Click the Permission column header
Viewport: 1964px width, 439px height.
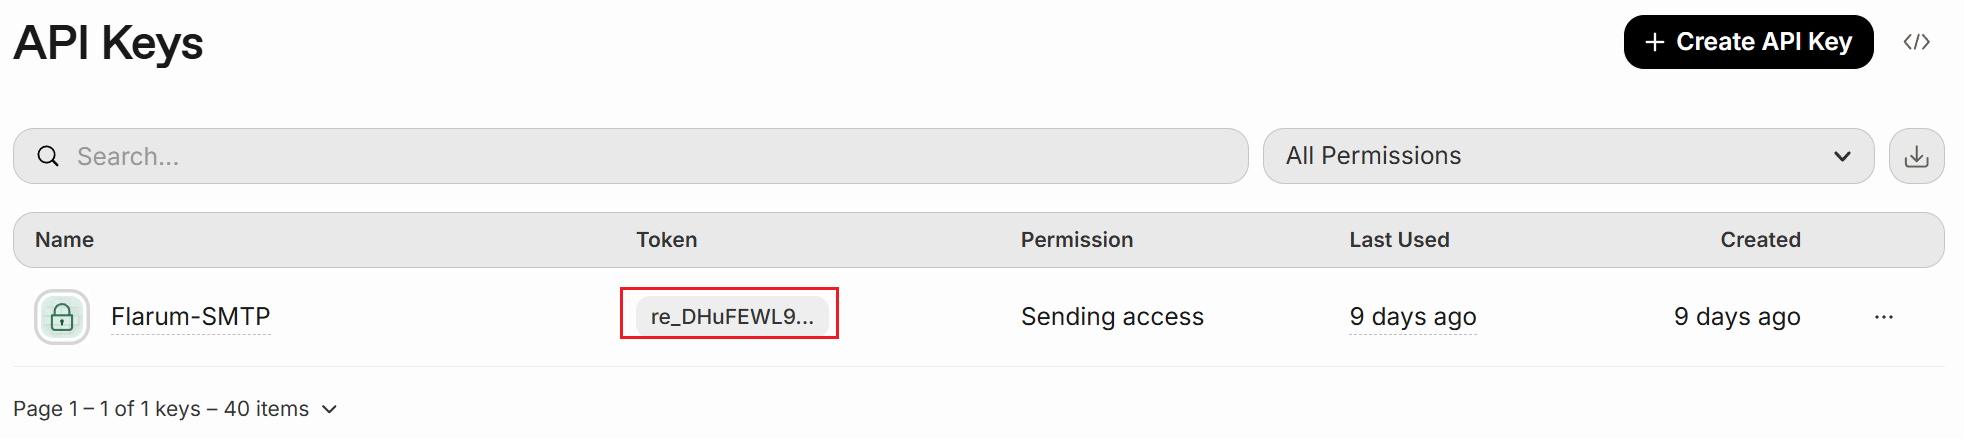click(1076, 240)
